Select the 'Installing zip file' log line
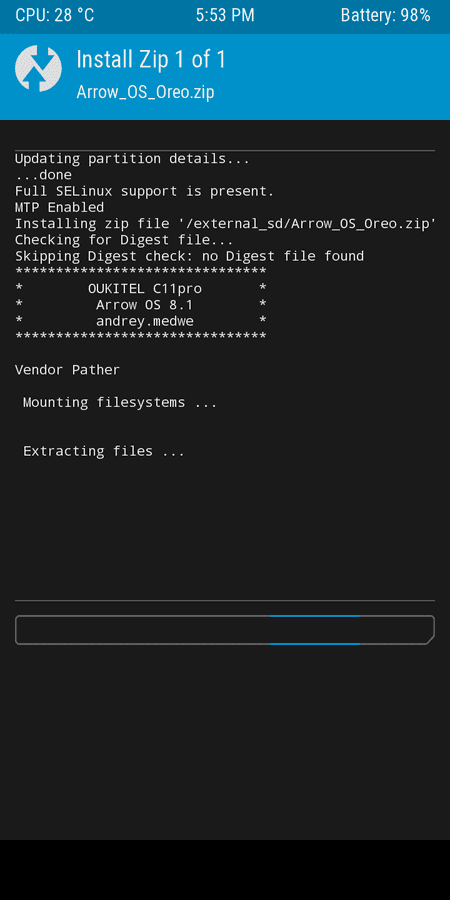The image size is (450, 900). click(226, 223)
